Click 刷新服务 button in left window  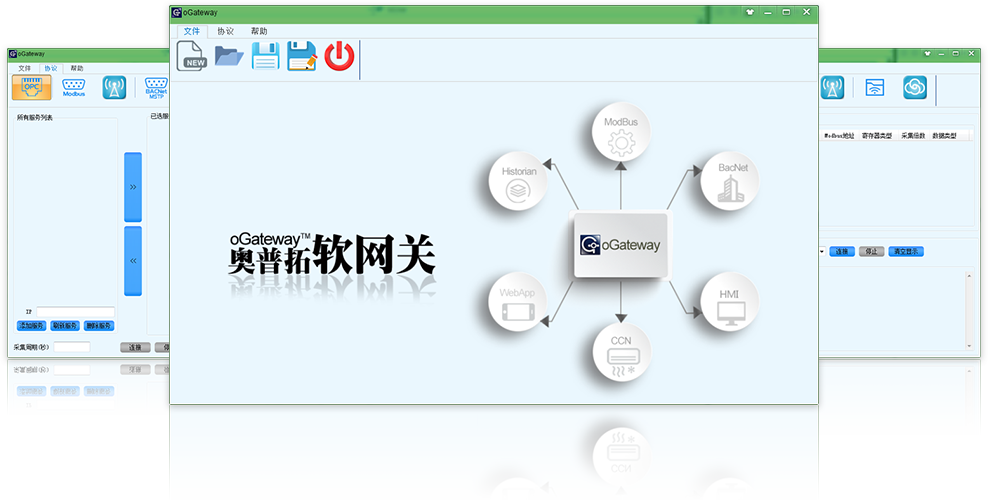point(65,326)
